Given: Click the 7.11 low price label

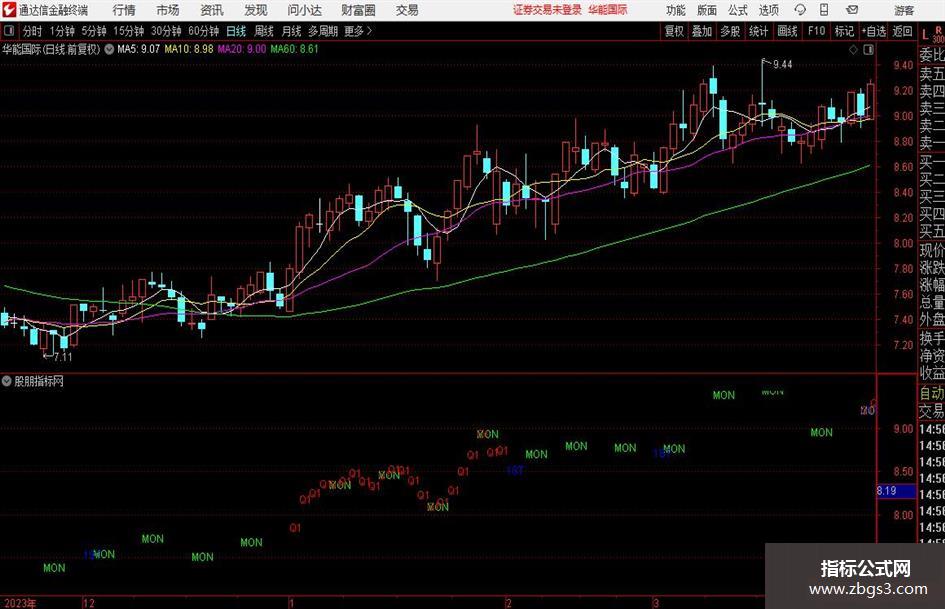Looking at the screenshot, I should point(63,357).
